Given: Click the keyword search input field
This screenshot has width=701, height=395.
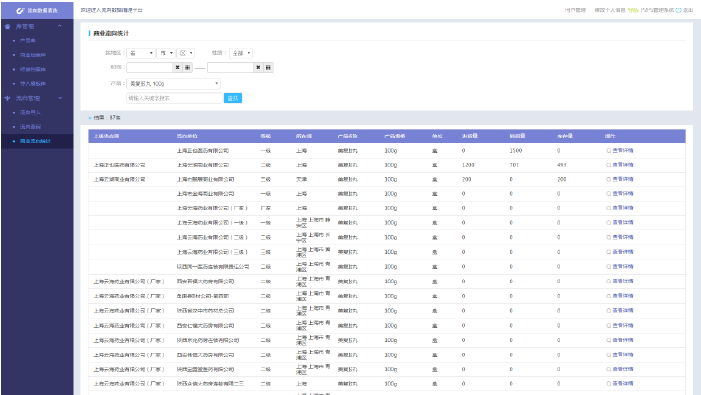Looking at the screenshot, I should 174,98.
